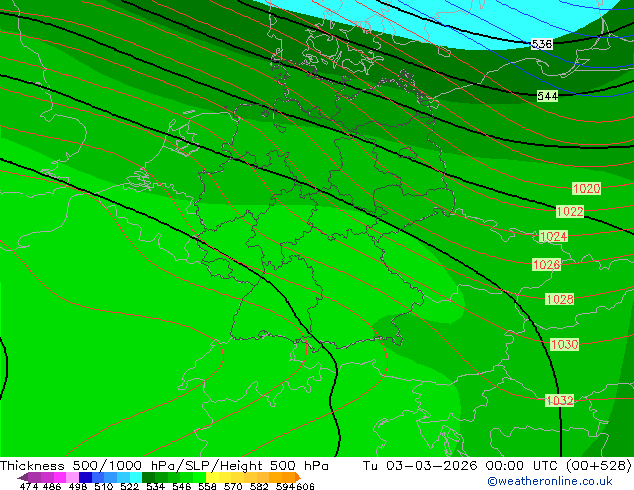Select the 1030 pressure isobar label
This screenshot has width=634, height=490.
(565, 344)
